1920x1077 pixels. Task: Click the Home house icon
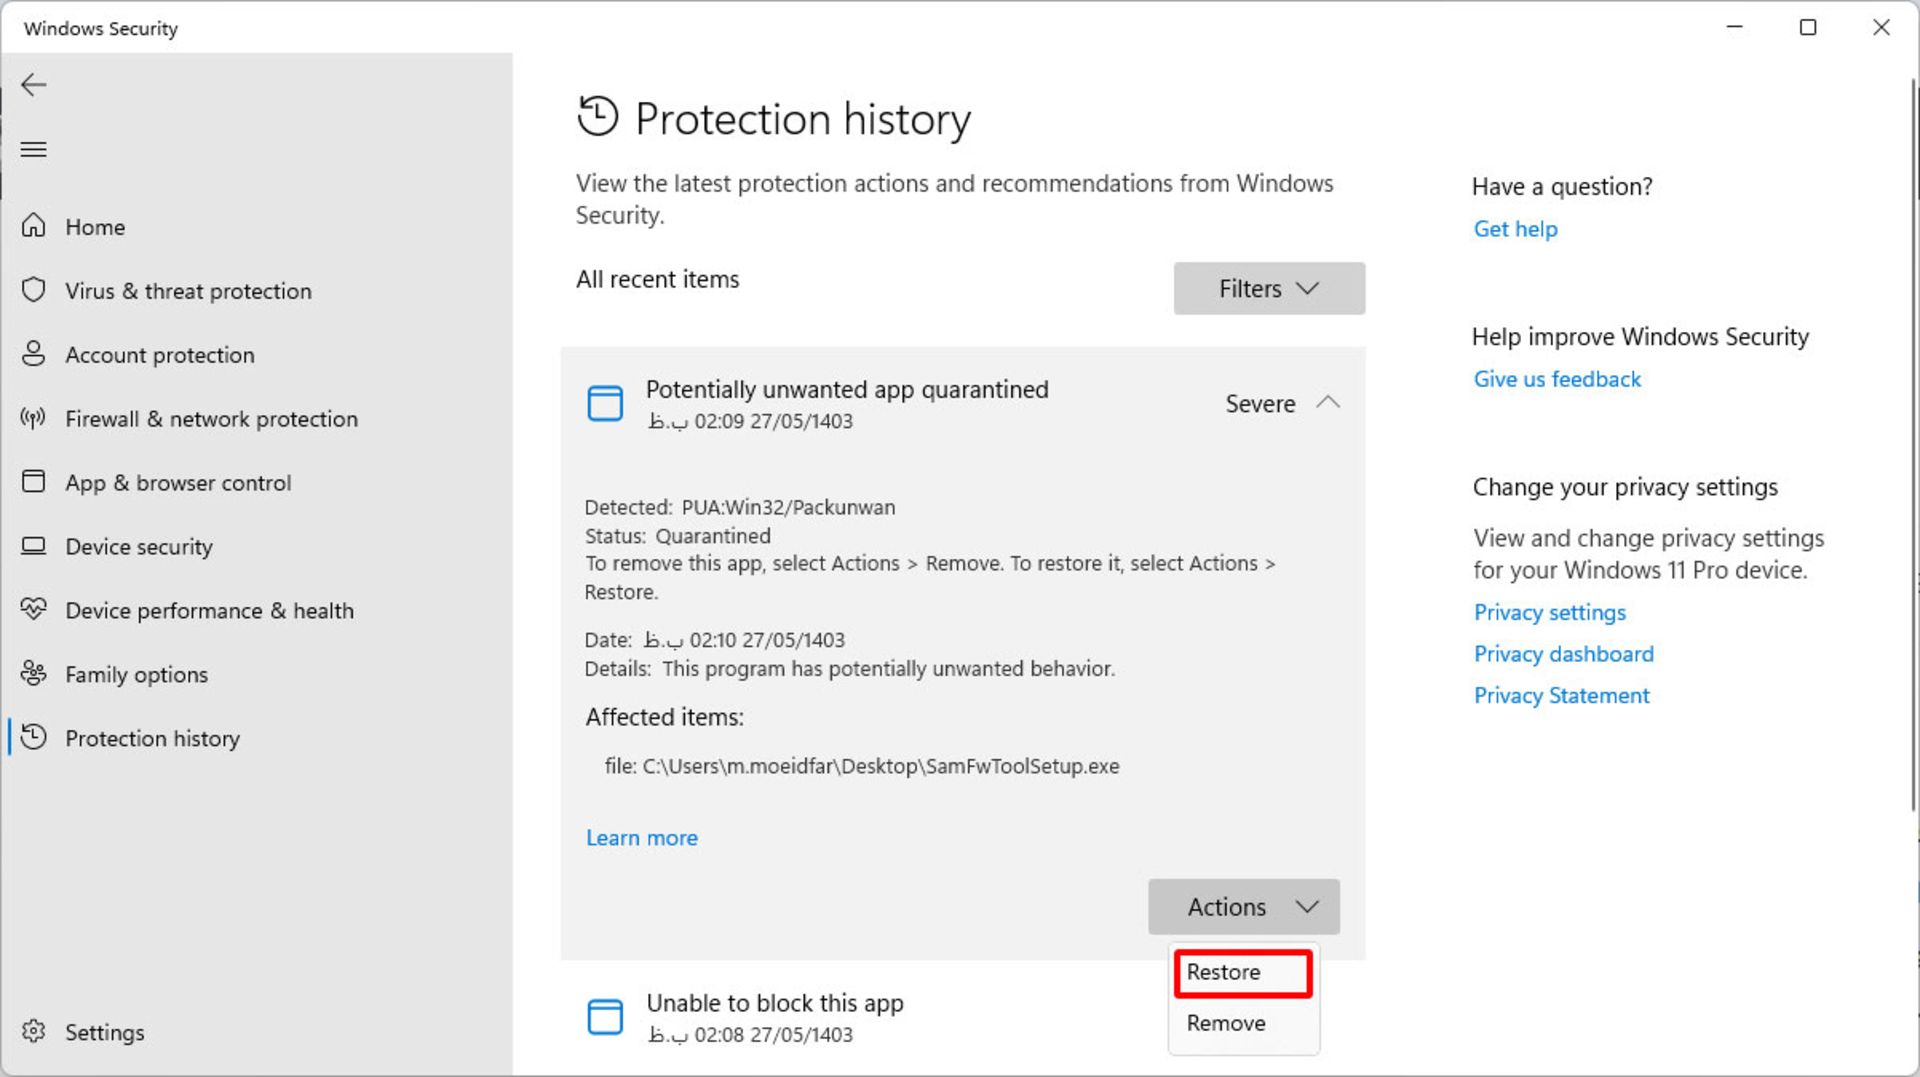(x=34, y=226)
